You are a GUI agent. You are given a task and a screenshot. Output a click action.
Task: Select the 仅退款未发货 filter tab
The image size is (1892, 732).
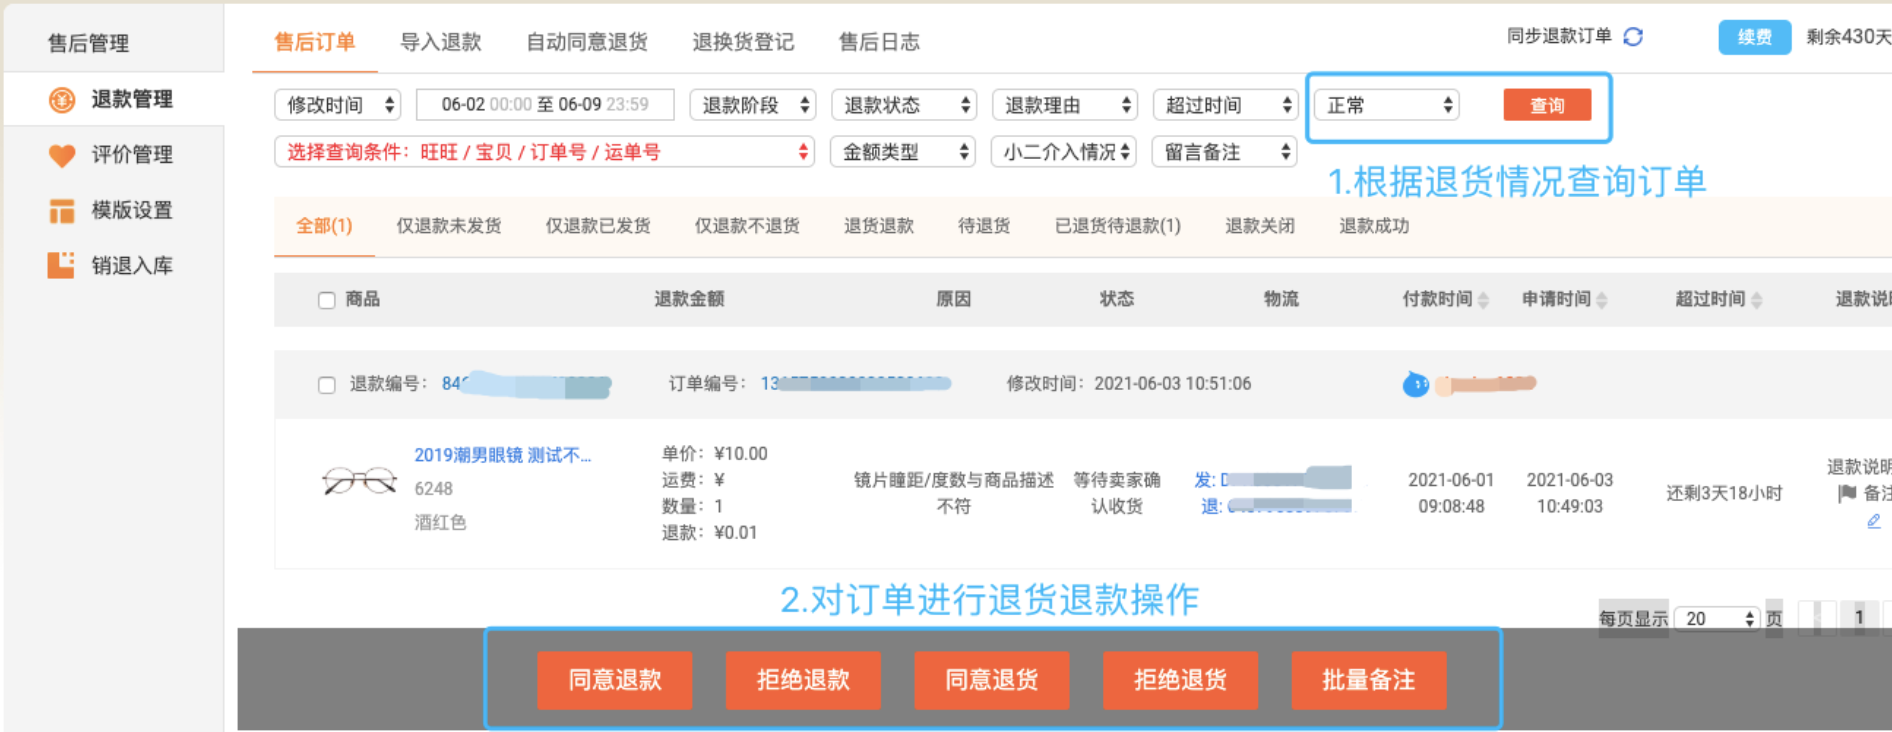(x=449, y=226)
